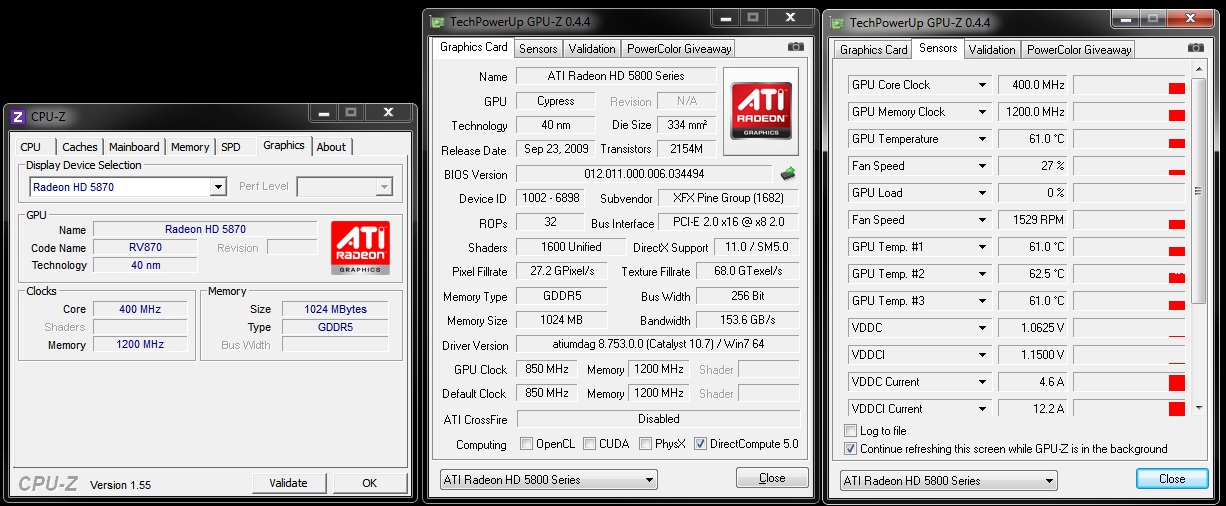Open the GPU Temp. #2 sensor dropdown
The height and width of the screenshot is (506, 1226).
click(x=982, y=274)
